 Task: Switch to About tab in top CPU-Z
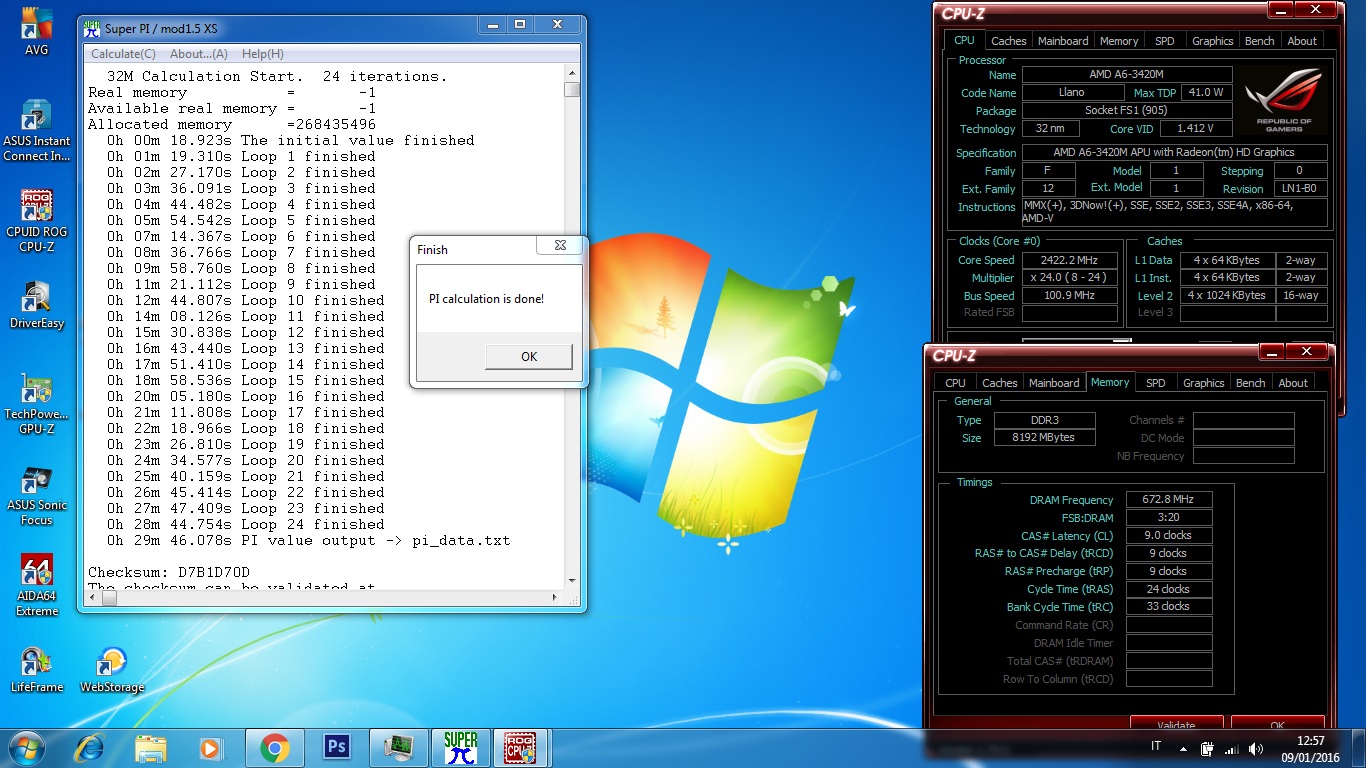[x=1302, y=41]
